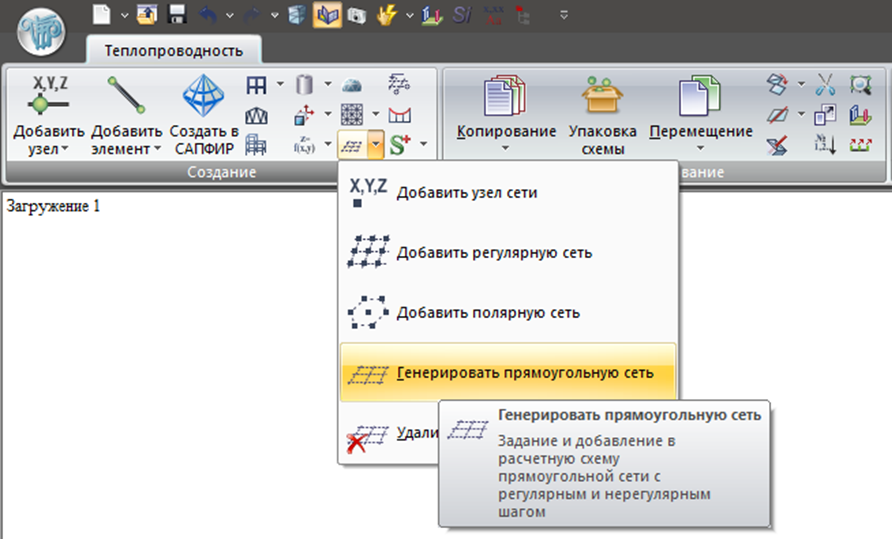Click the scissors cut icon
The width and height of the screenshot is (892, 539).
click(825, 84)
